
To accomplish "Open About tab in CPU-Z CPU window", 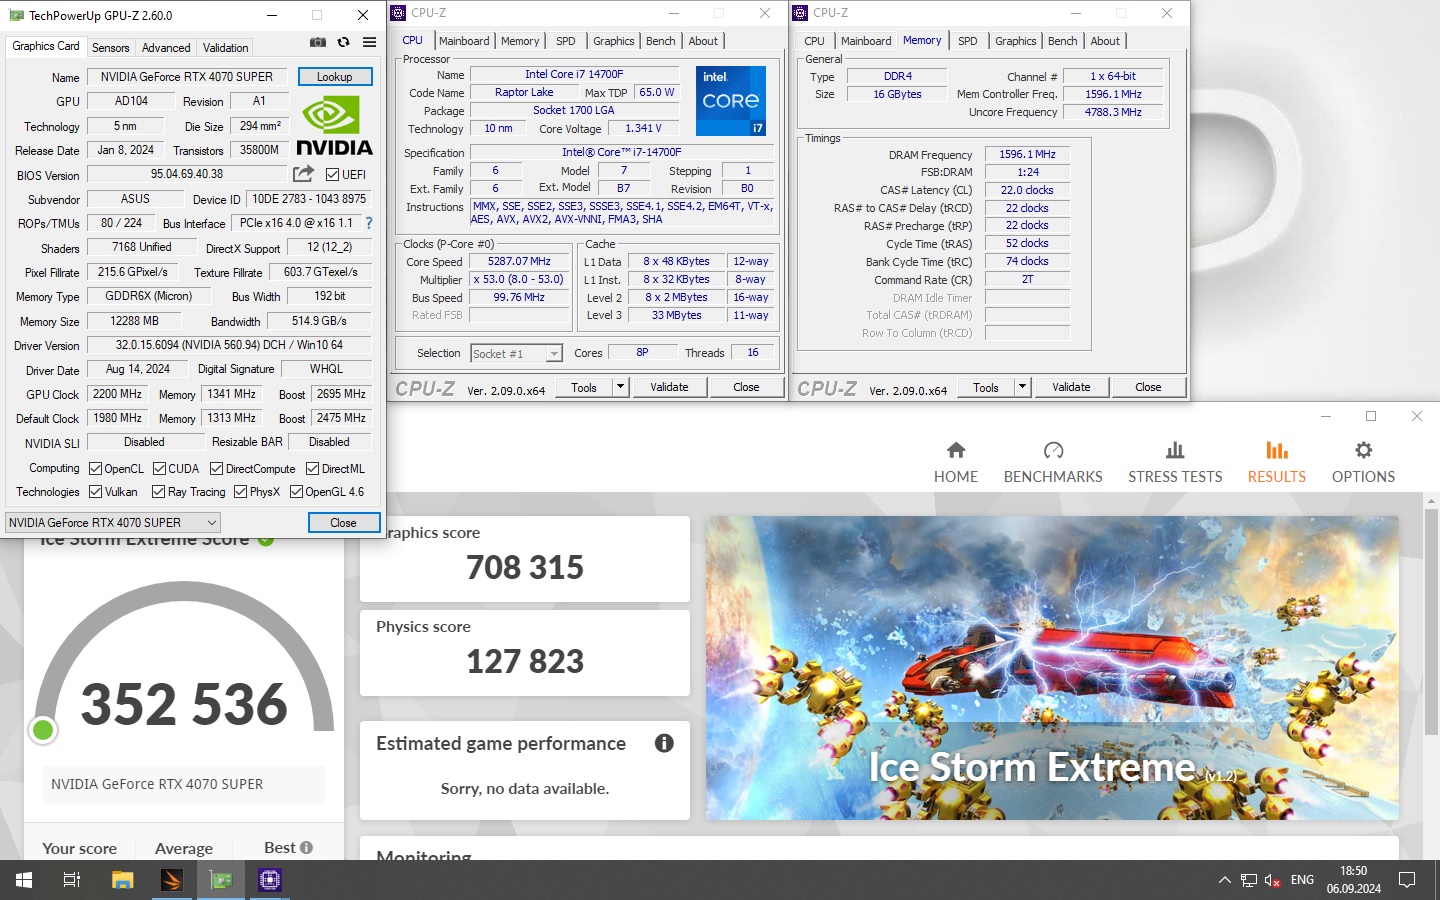I will pyautogui.click(x=703, y=41).
